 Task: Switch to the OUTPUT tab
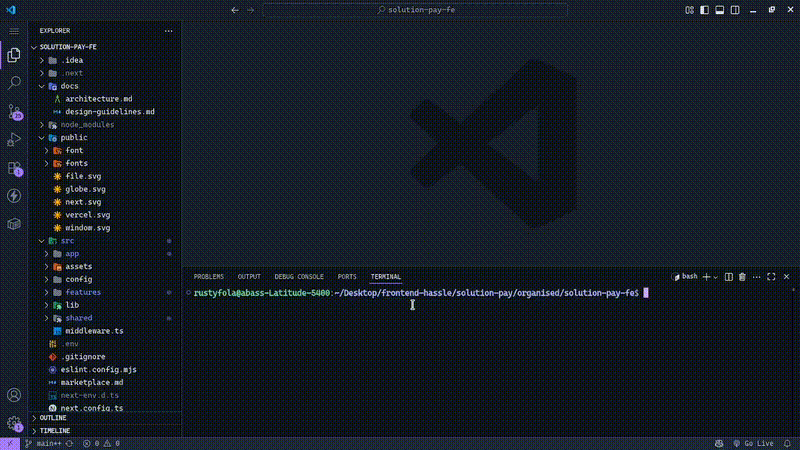tap(249, 277)
